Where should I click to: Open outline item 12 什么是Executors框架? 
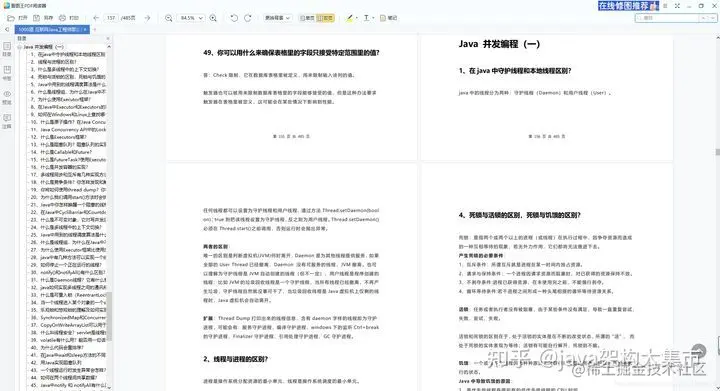(x=58, y=137)
